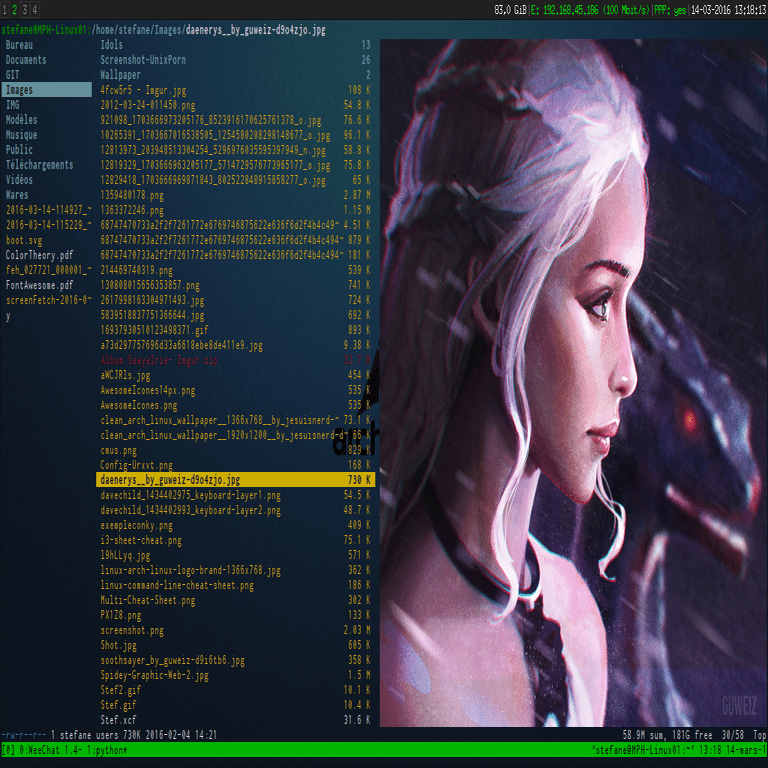Click the 14-03-2016 date and clock

[728, 10]
